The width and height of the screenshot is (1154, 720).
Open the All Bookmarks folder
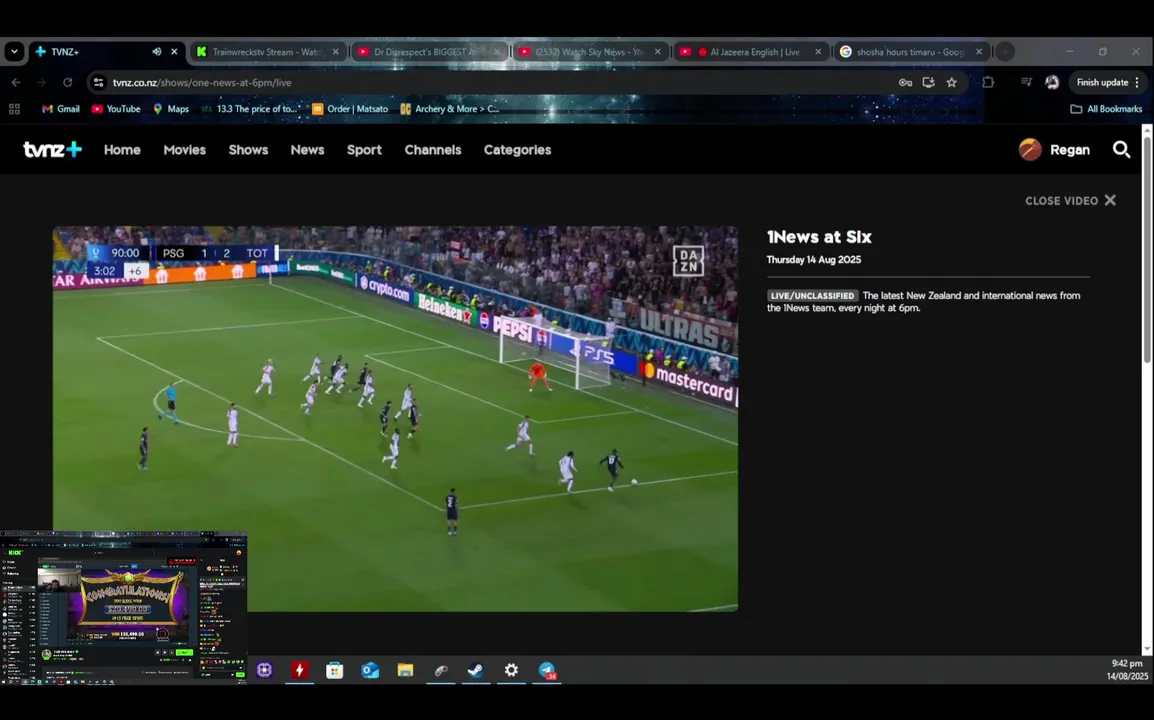[x=1106, y=109]
